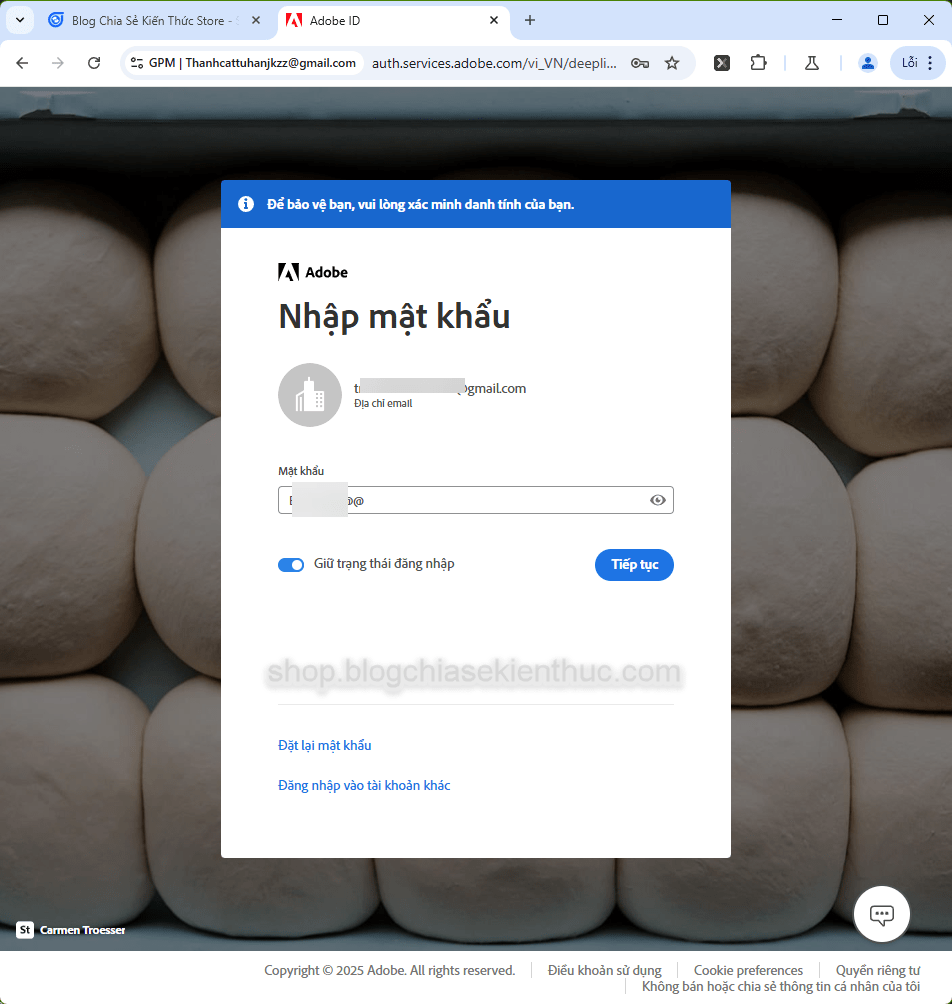Screen dimensions: 952x1004
Task: Open site information icon in address bar
Action: coord(136,63)
